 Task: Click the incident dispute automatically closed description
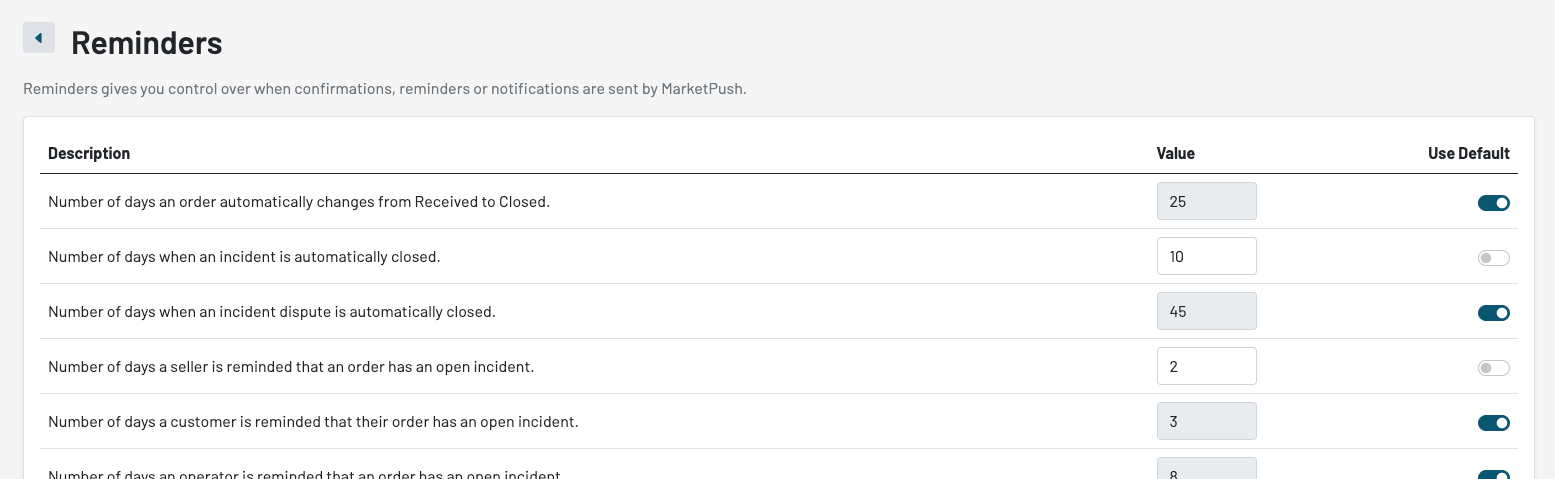pos(272,312)
